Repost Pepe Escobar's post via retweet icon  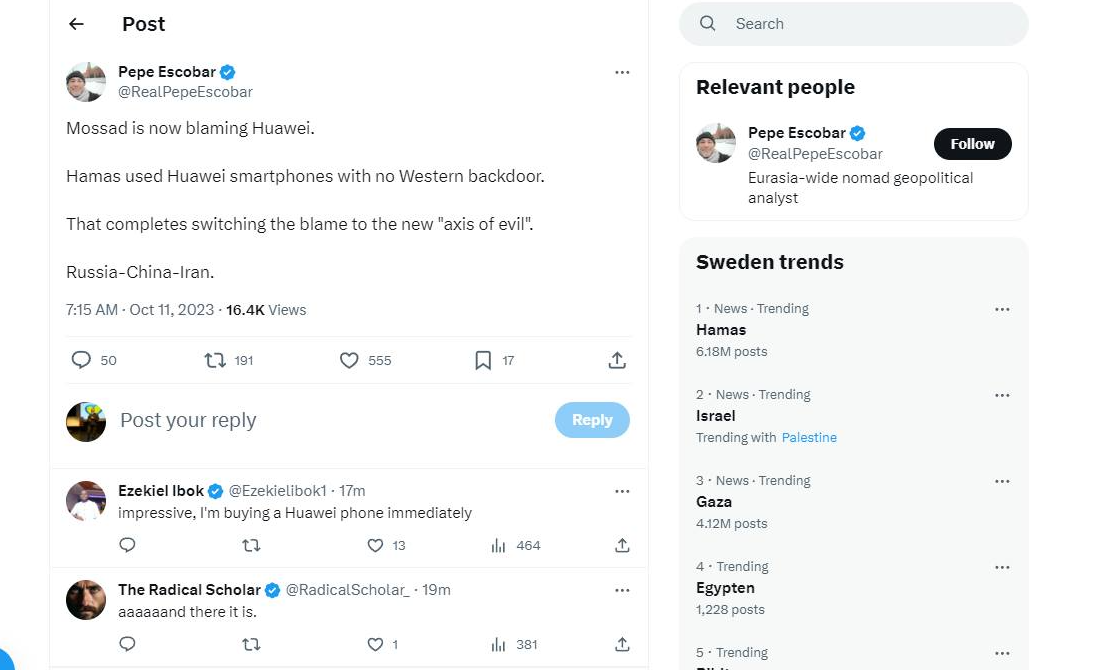[215, 360]
